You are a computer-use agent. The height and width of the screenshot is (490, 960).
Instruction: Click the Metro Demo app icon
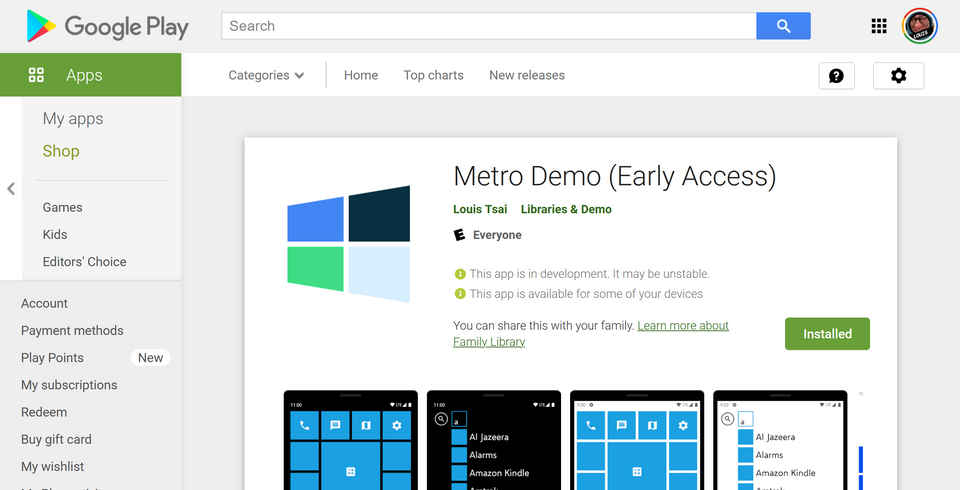349,244
